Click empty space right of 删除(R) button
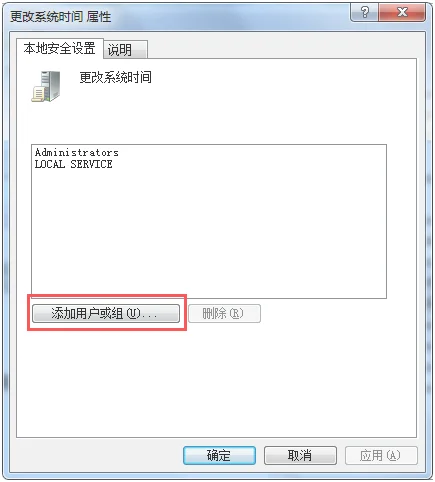This screenshot has width=435, height=482. 333,313
